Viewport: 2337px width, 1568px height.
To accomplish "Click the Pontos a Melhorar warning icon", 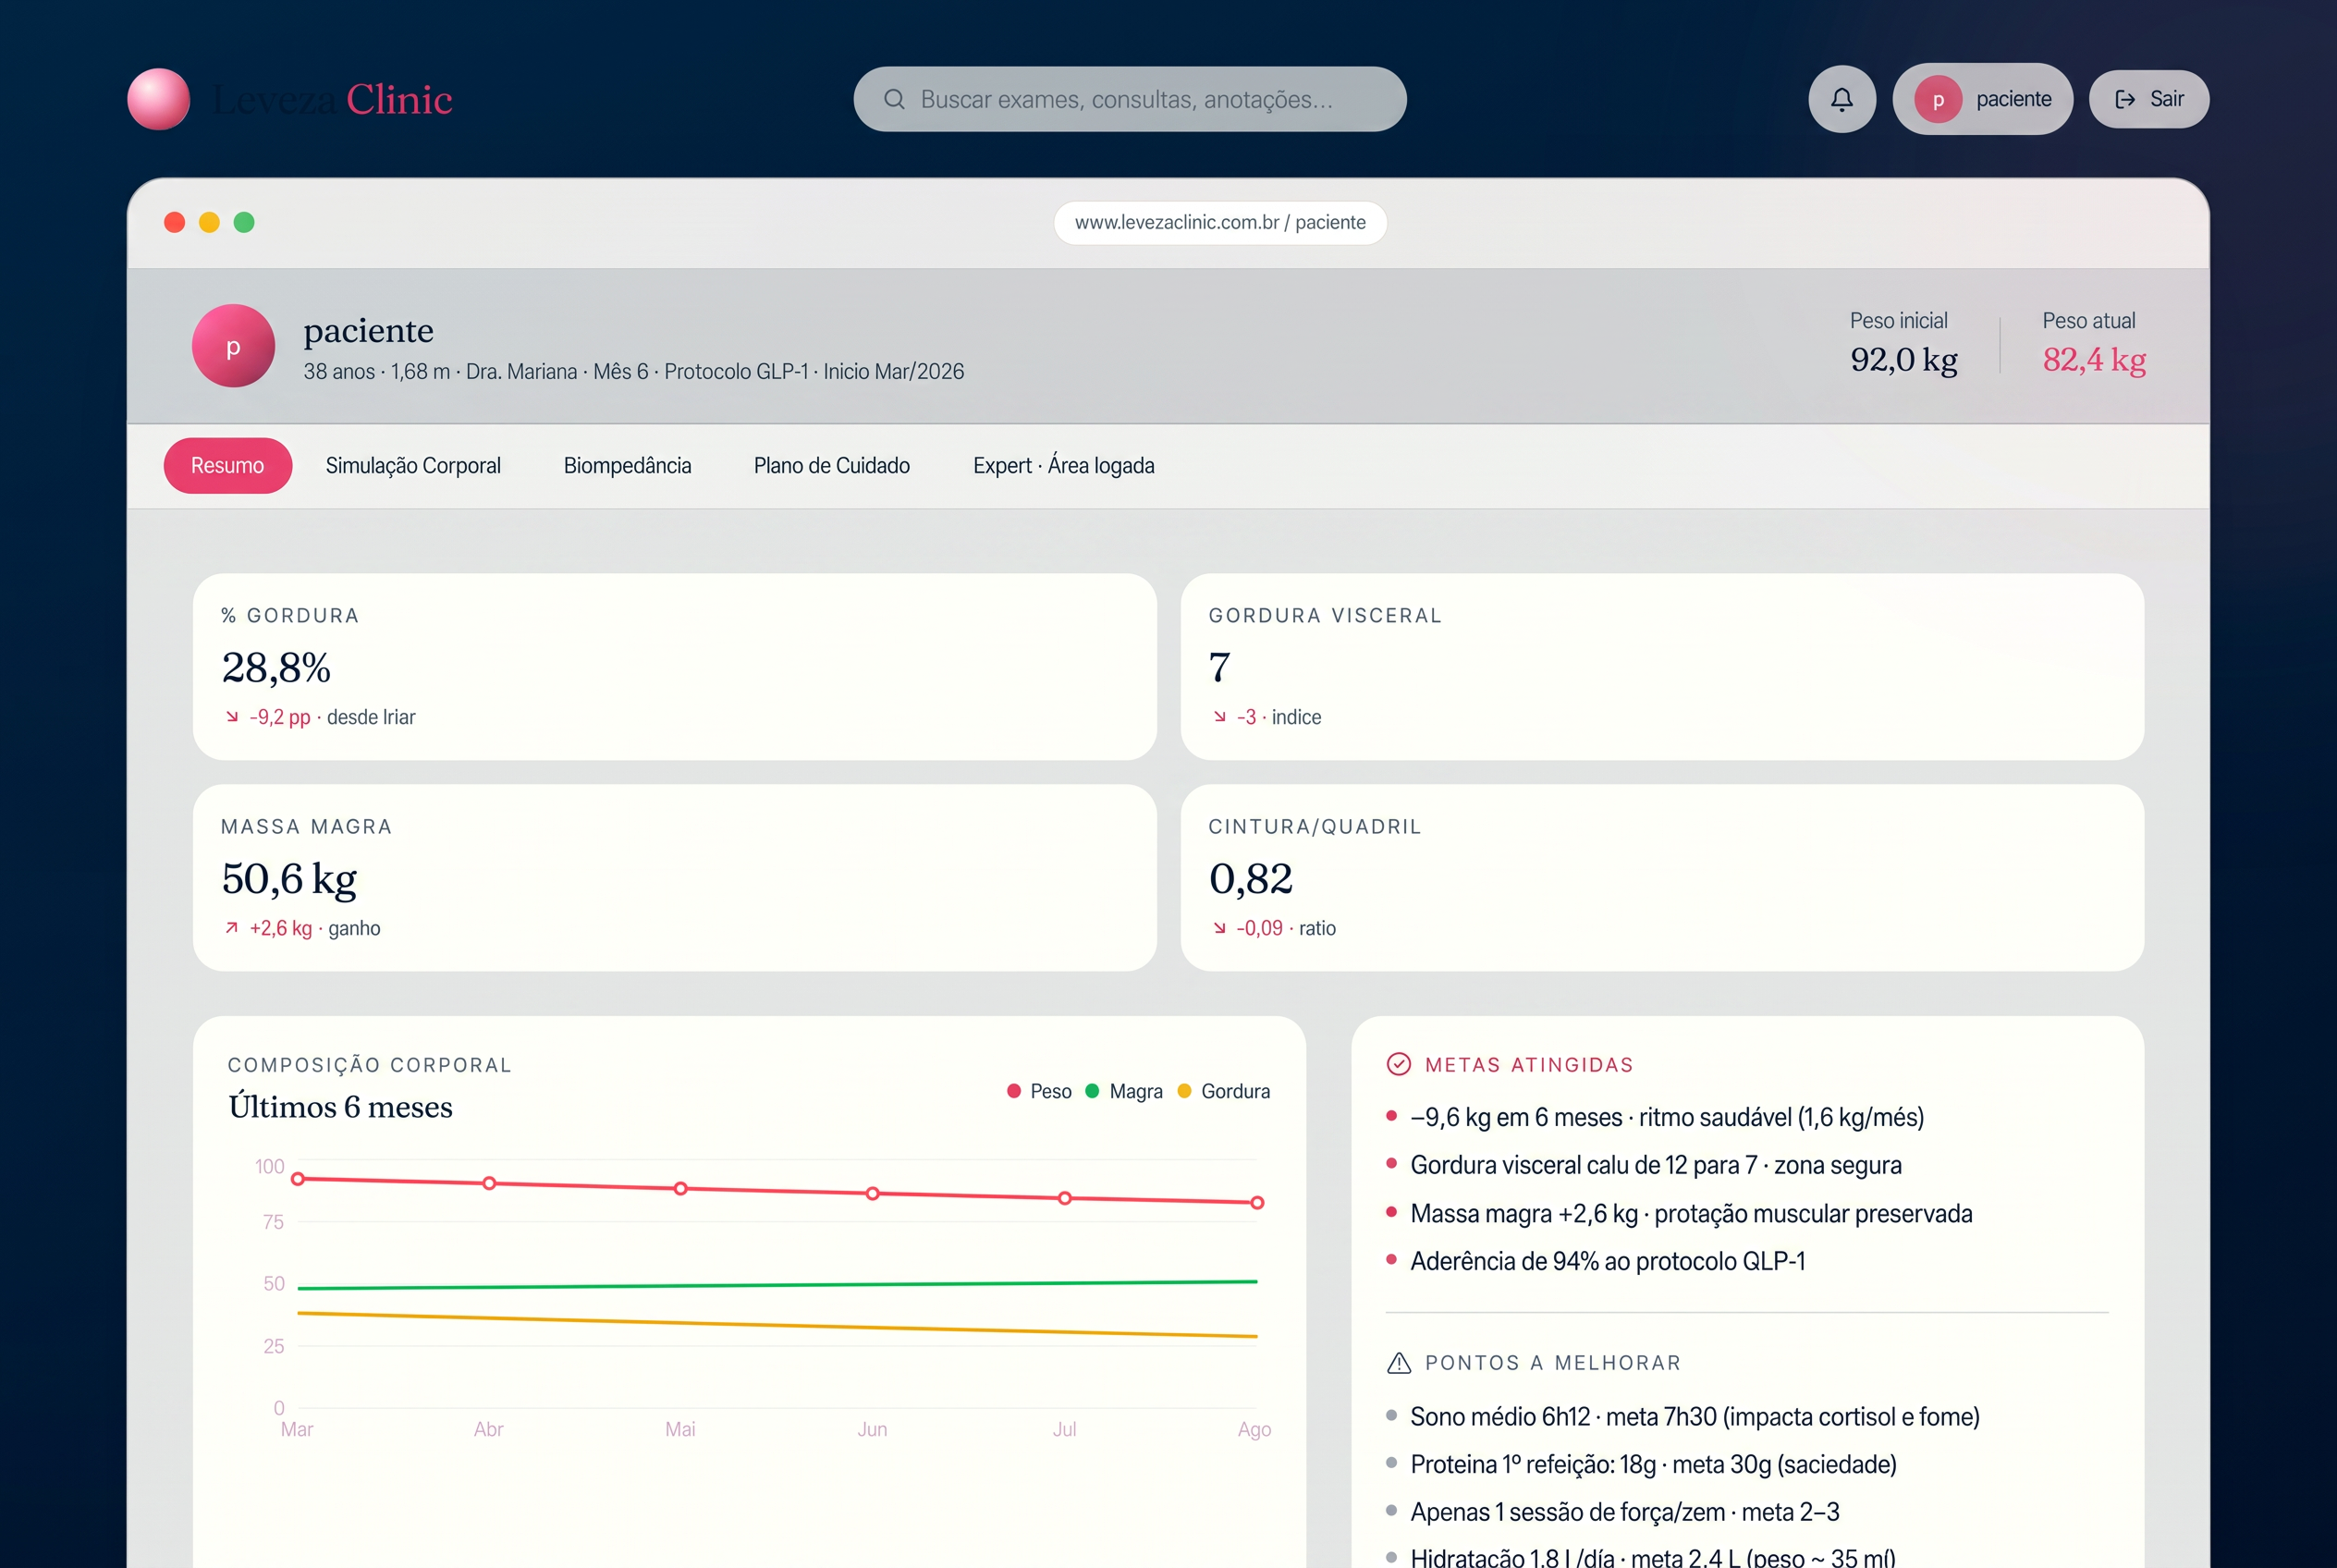I will [x=1398, y=1362].
